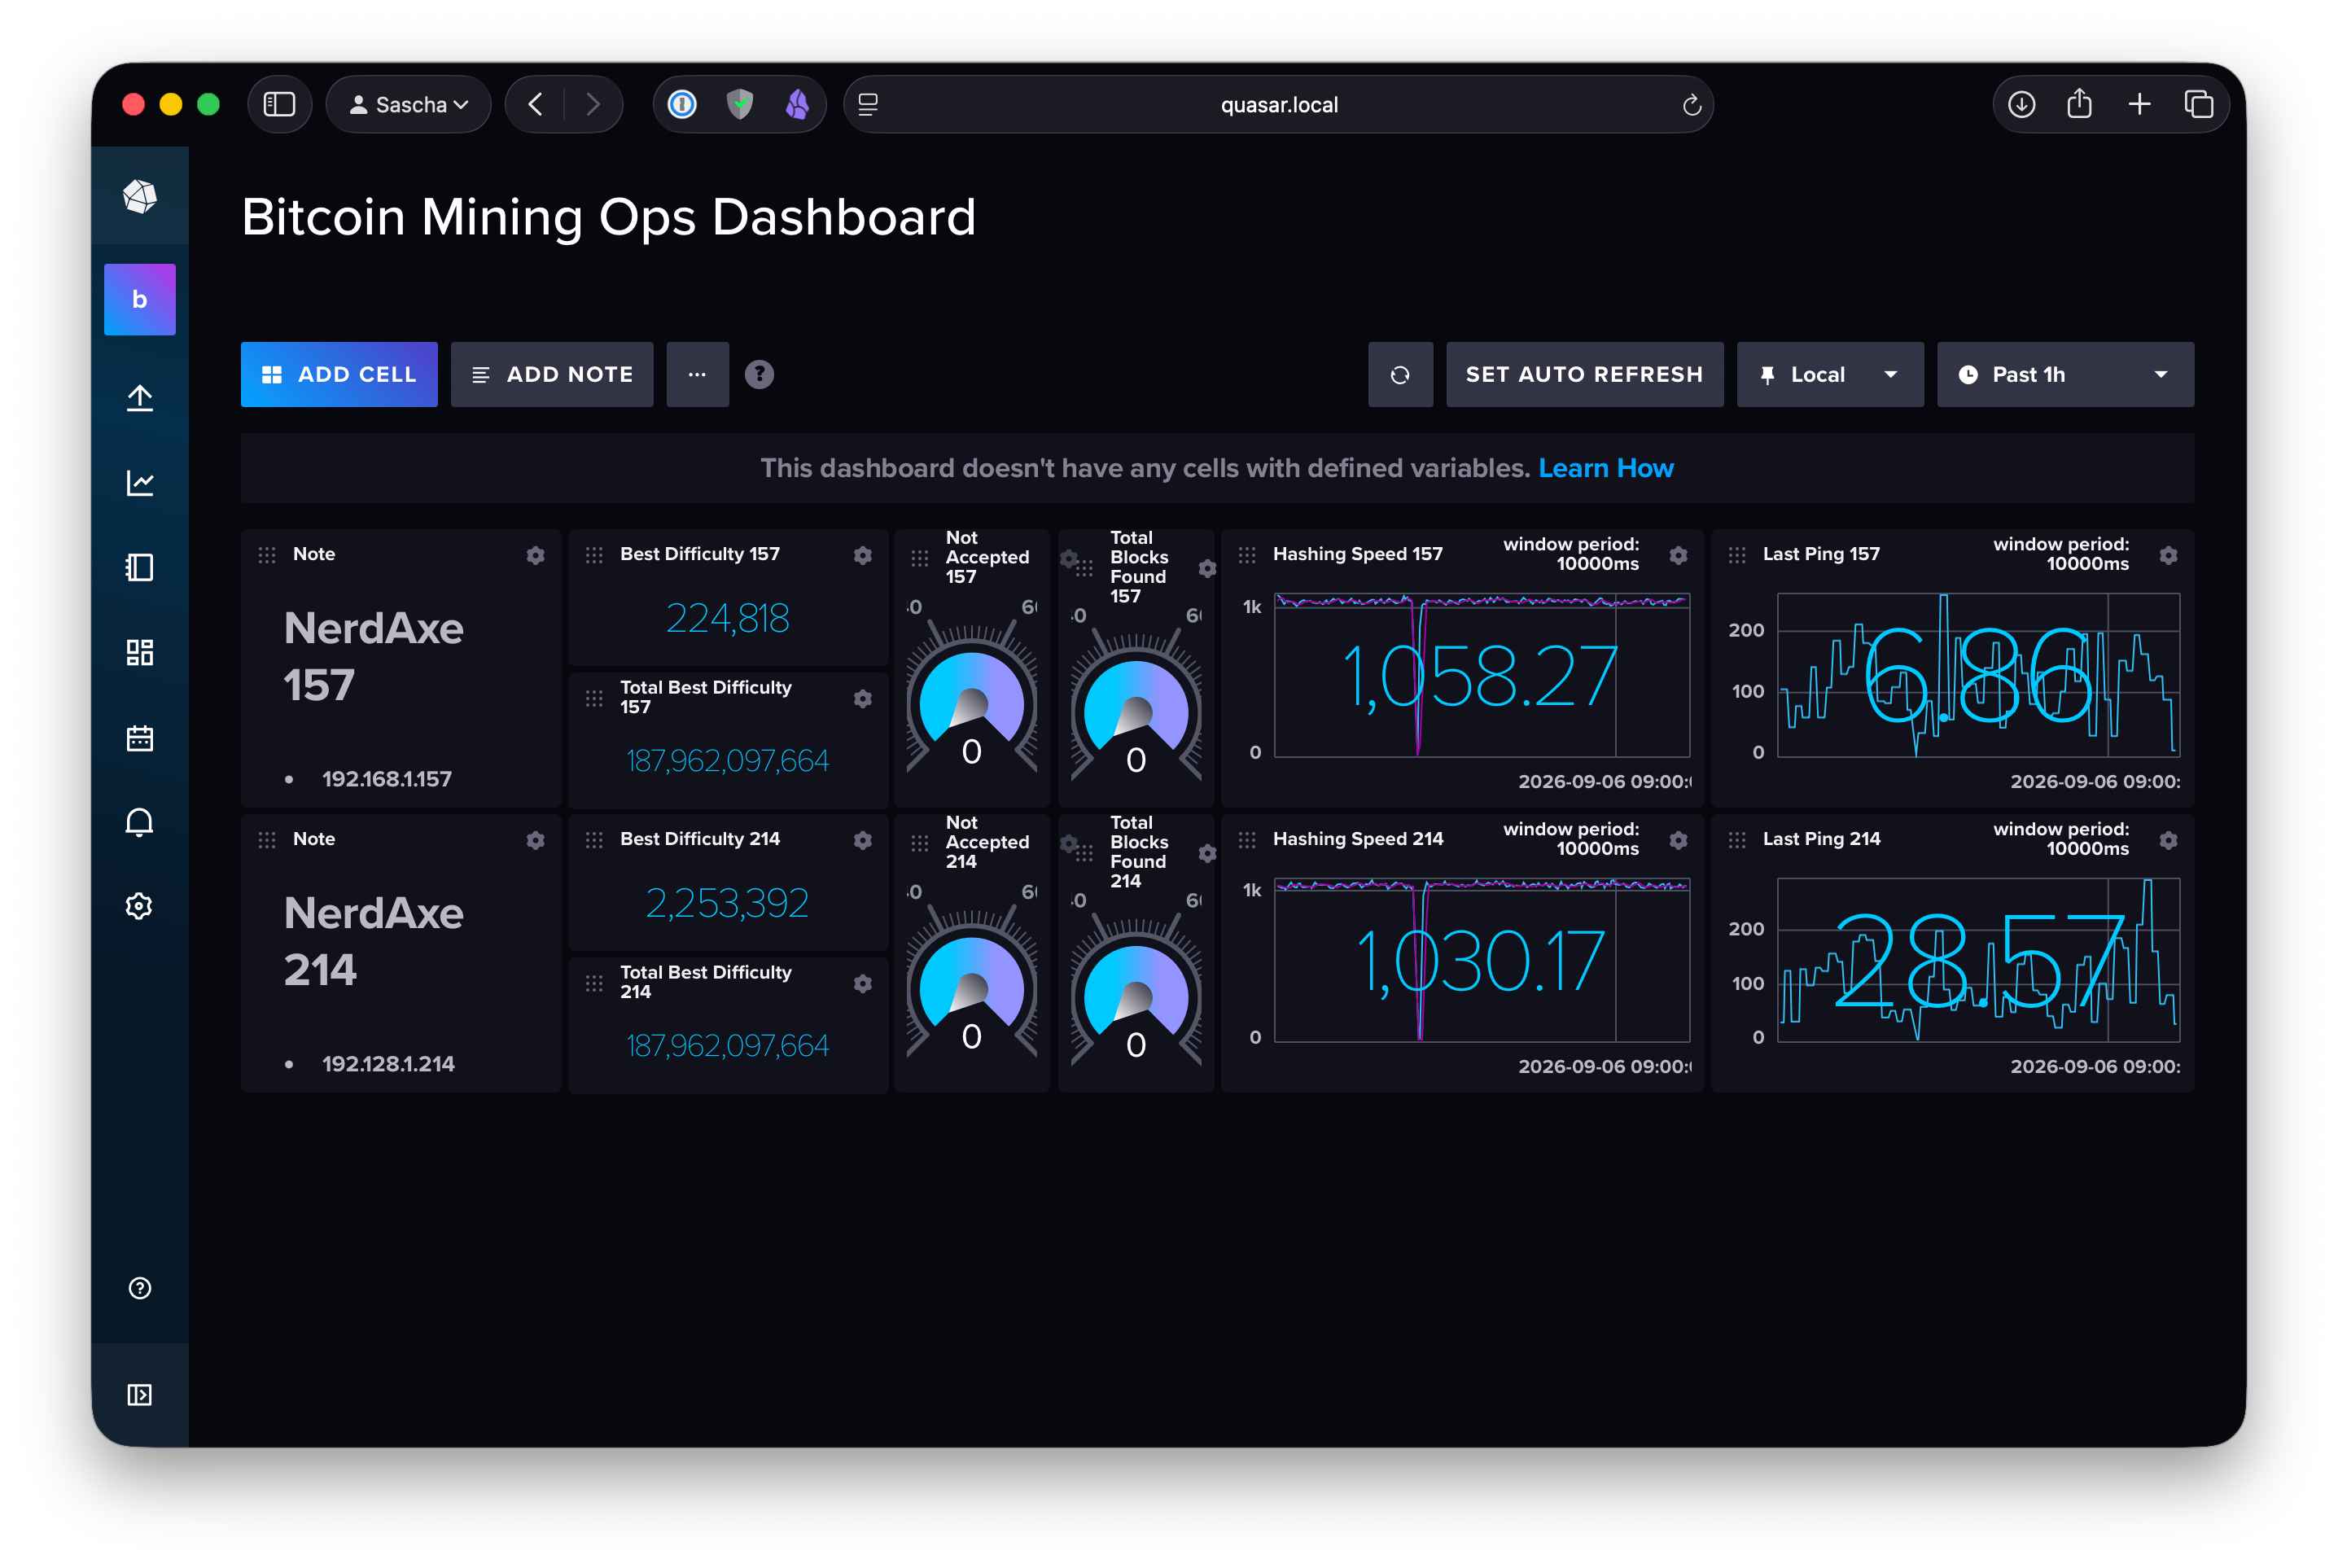Click the manual refresh icon button

point(1400,374)
